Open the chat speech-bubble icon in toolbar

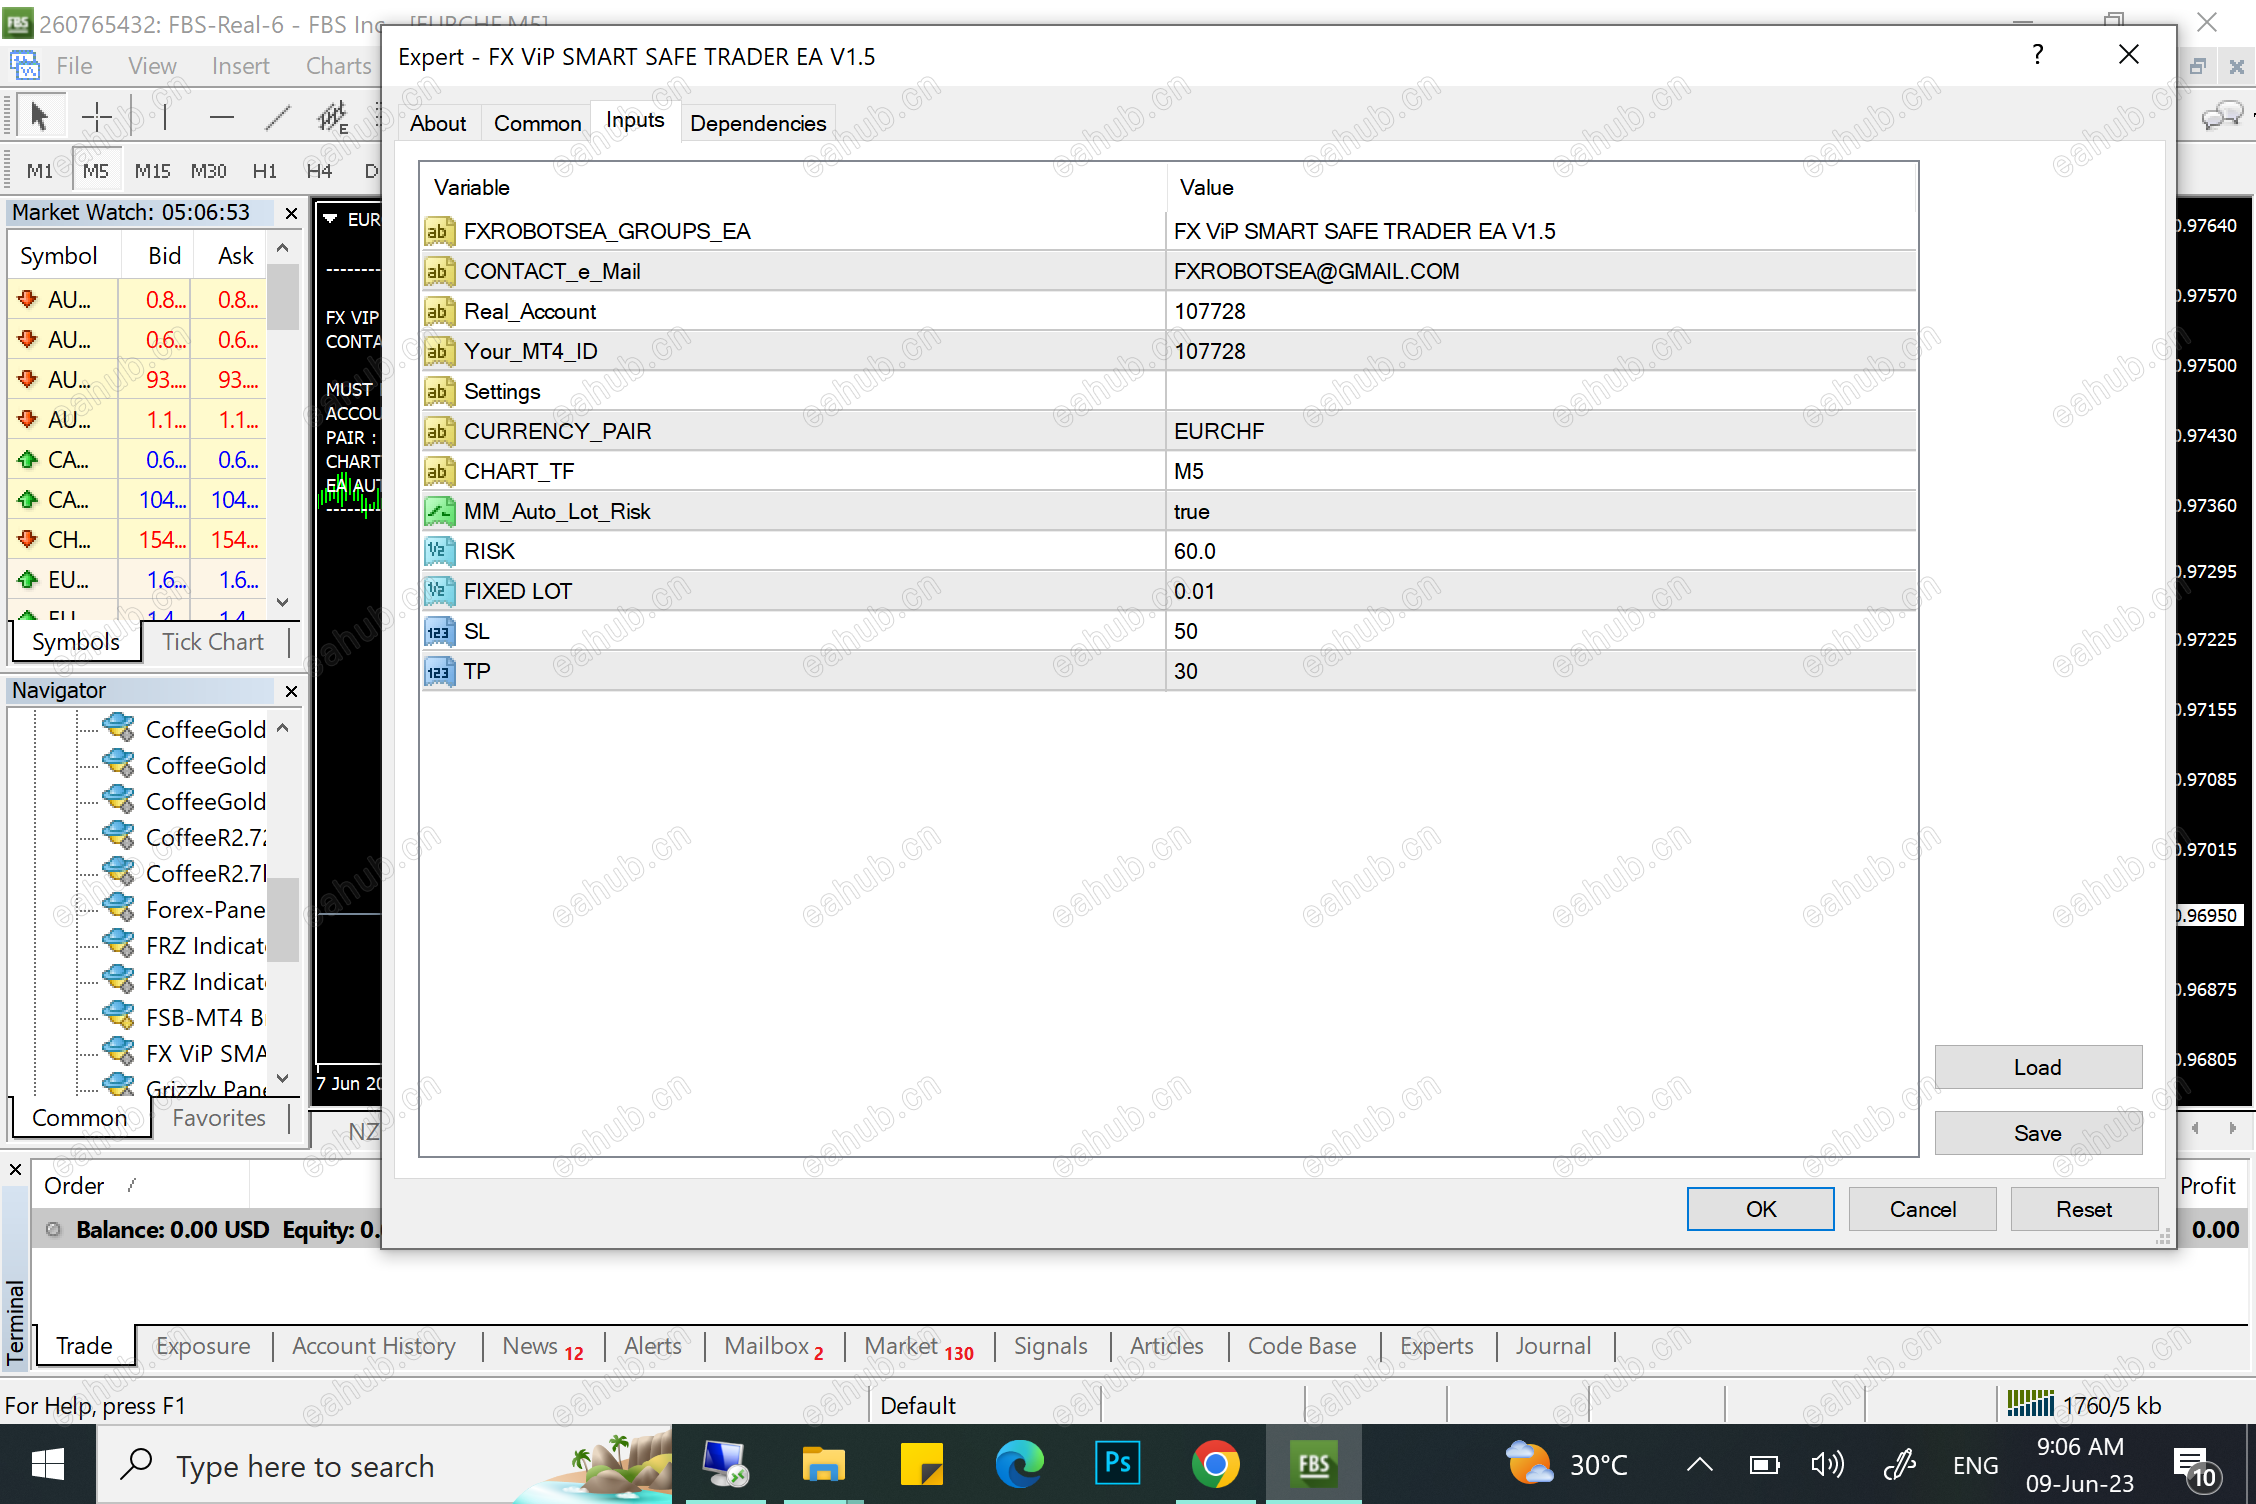coord(2221,116)
